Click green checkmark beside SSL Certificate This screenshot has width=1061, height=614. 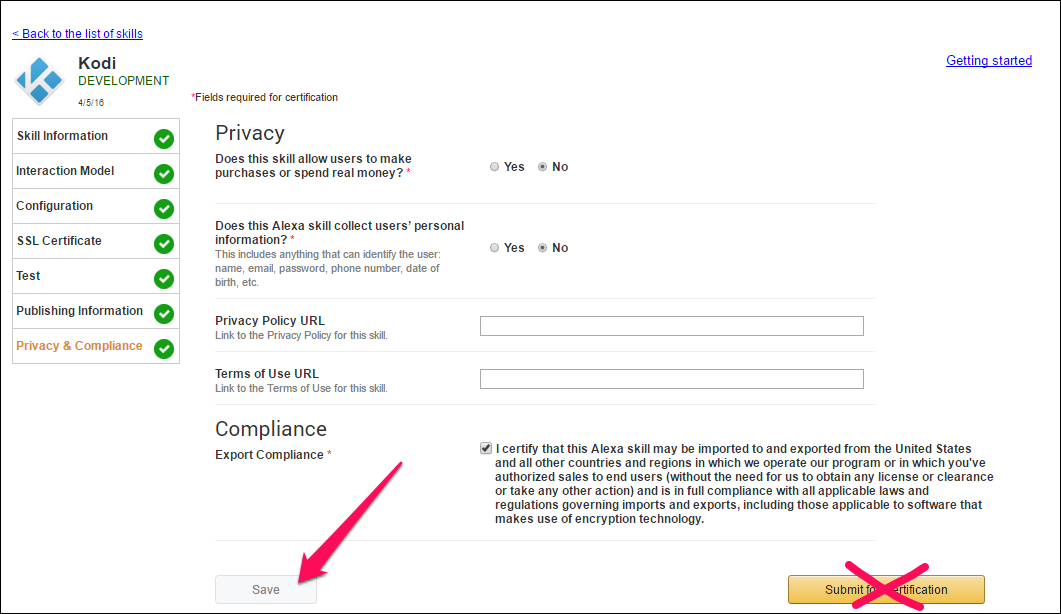[164, 244]
